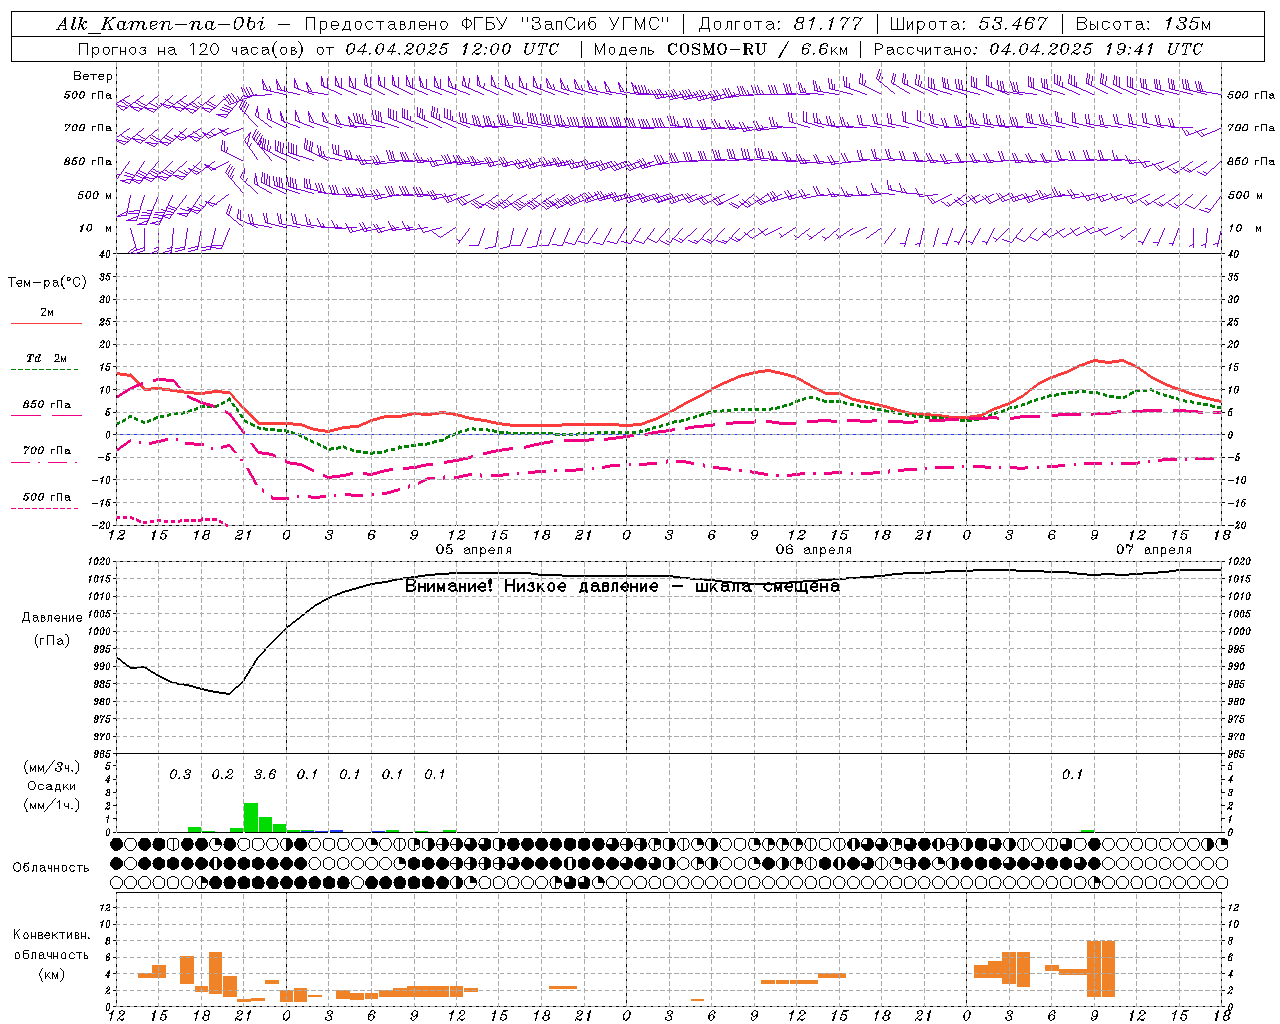Click the 3.6 precipitation total value

(265, 775)
